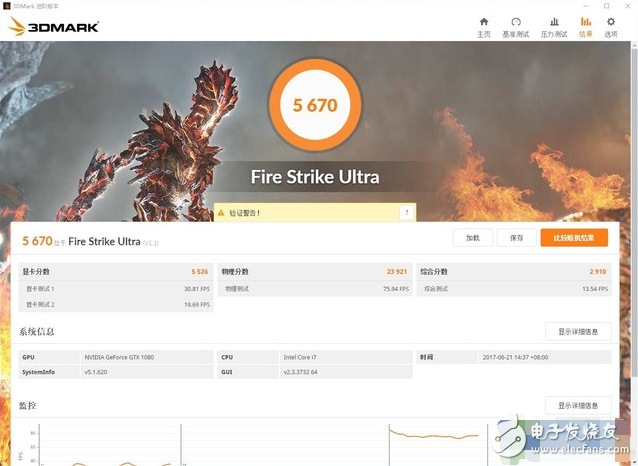The image size is (638, 466).
Task: Select the graphics score (显卡分数) 5 526 row
Action: [x=115, y=271]
